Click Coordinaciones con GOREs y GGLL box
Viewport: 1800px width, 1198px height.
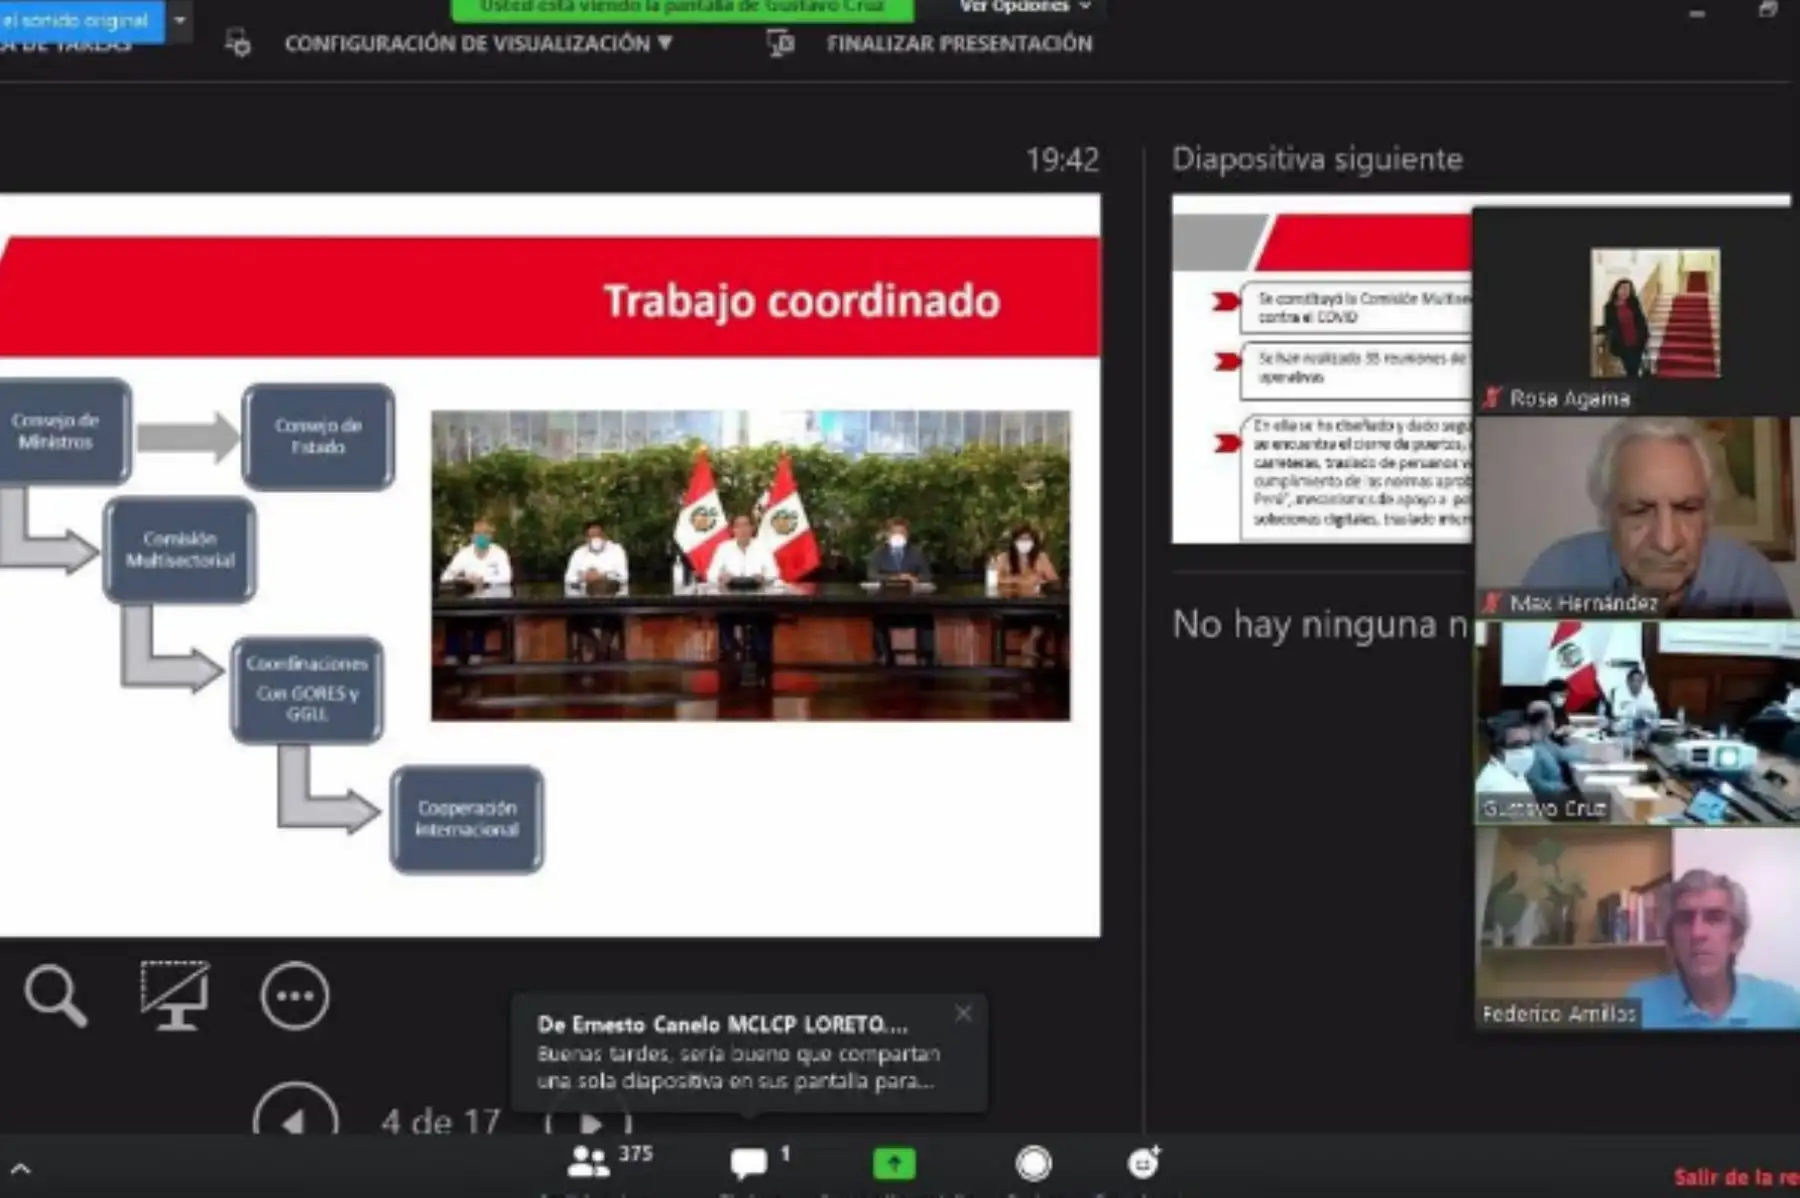click(x=307, y=689)
